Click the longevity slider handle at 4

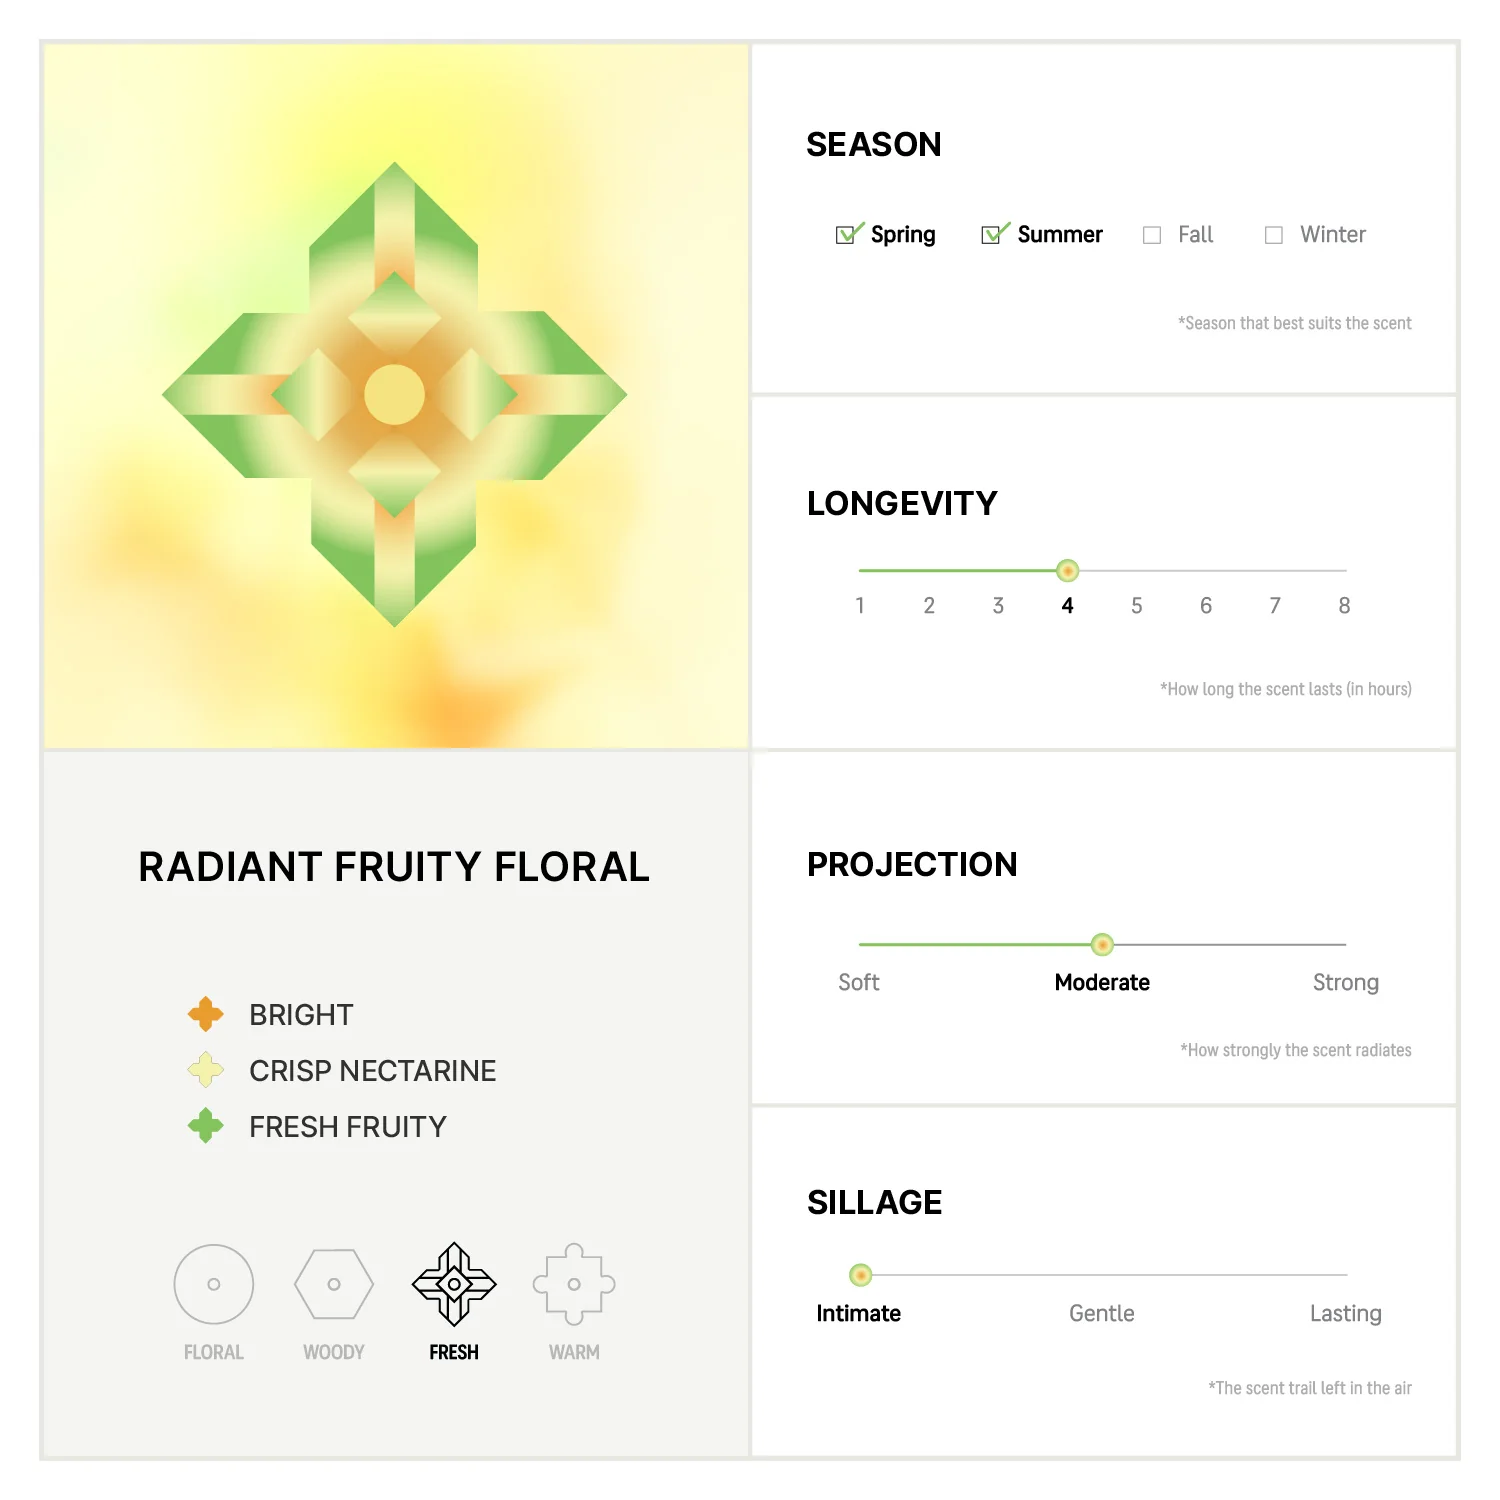tap(1068, 571)
